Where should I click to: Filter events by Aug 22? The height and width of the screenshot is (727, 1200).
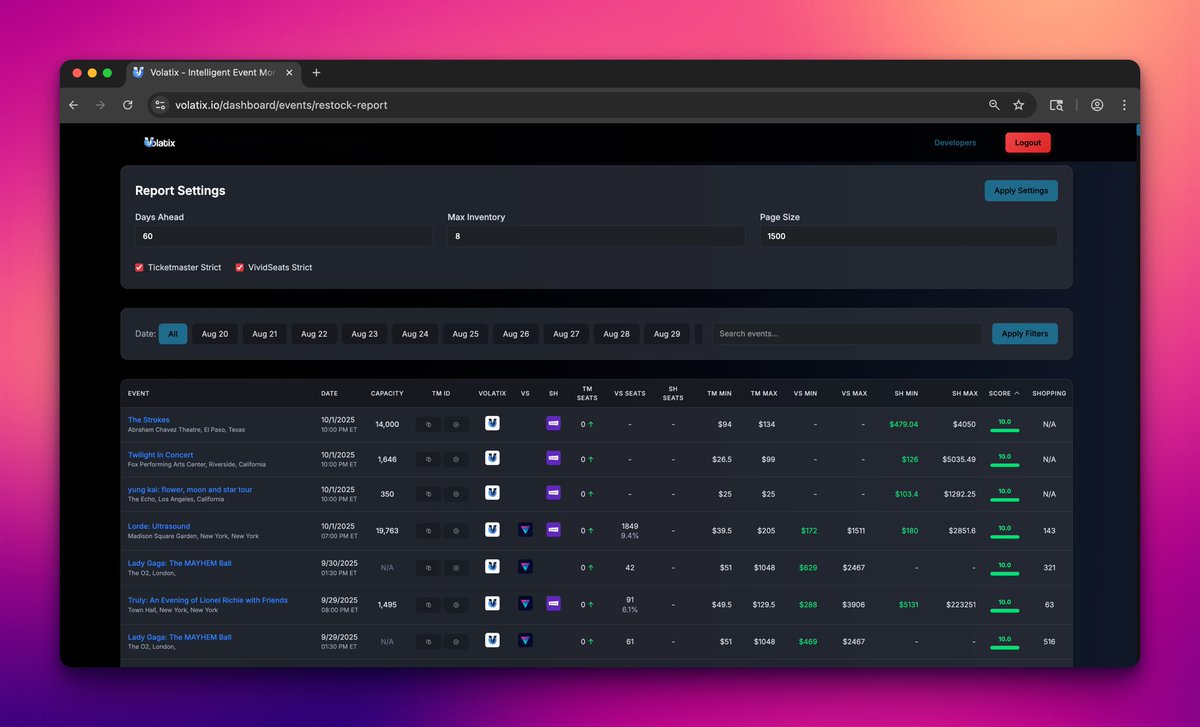pos(315,334)
